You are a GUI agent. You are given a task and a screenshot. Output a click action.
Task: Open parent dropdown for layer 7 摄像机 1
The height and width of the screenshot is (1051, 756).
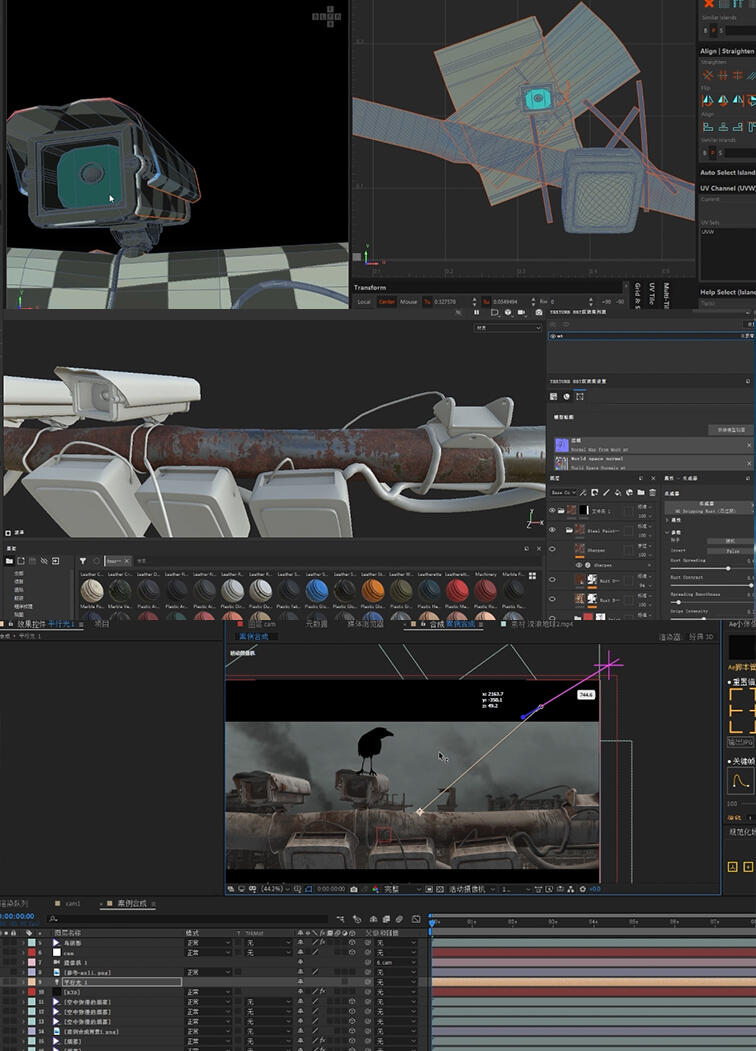coord(396,963)
